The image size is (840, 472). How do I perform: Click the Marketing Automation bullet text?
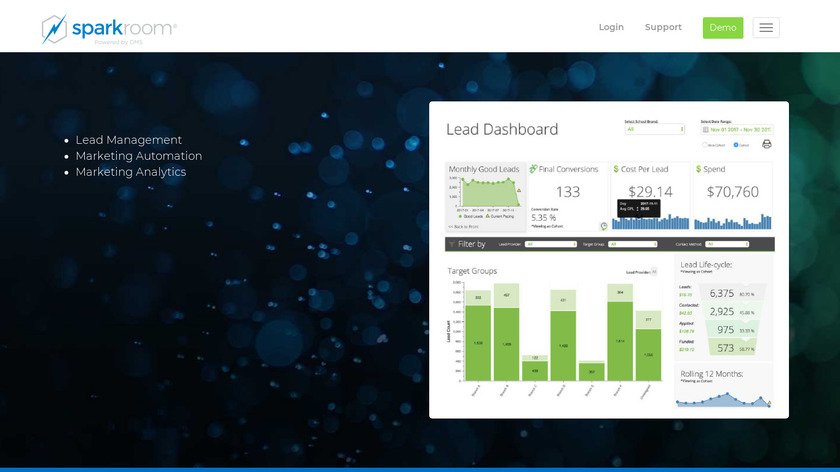click(139, 156)
